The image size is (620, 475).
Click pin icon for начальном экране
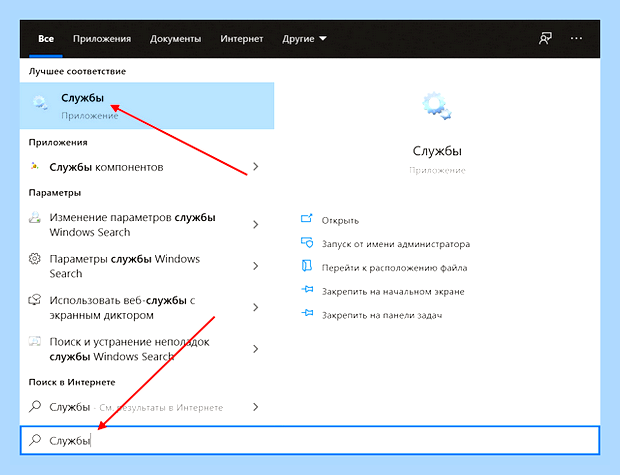[x=307, y=290]
